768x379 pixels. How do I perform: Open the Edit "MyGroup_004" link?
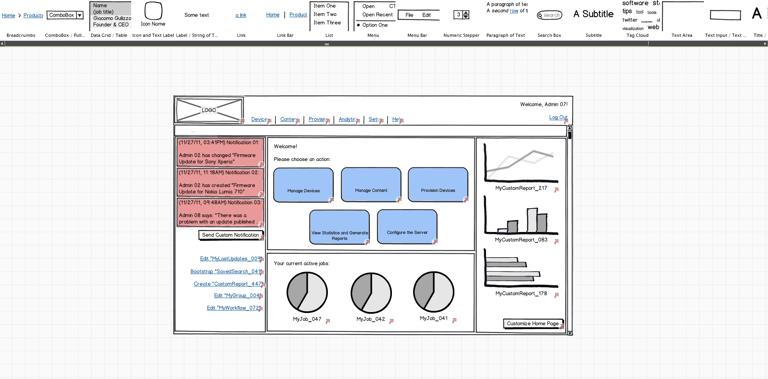click(x=238, y=295)
